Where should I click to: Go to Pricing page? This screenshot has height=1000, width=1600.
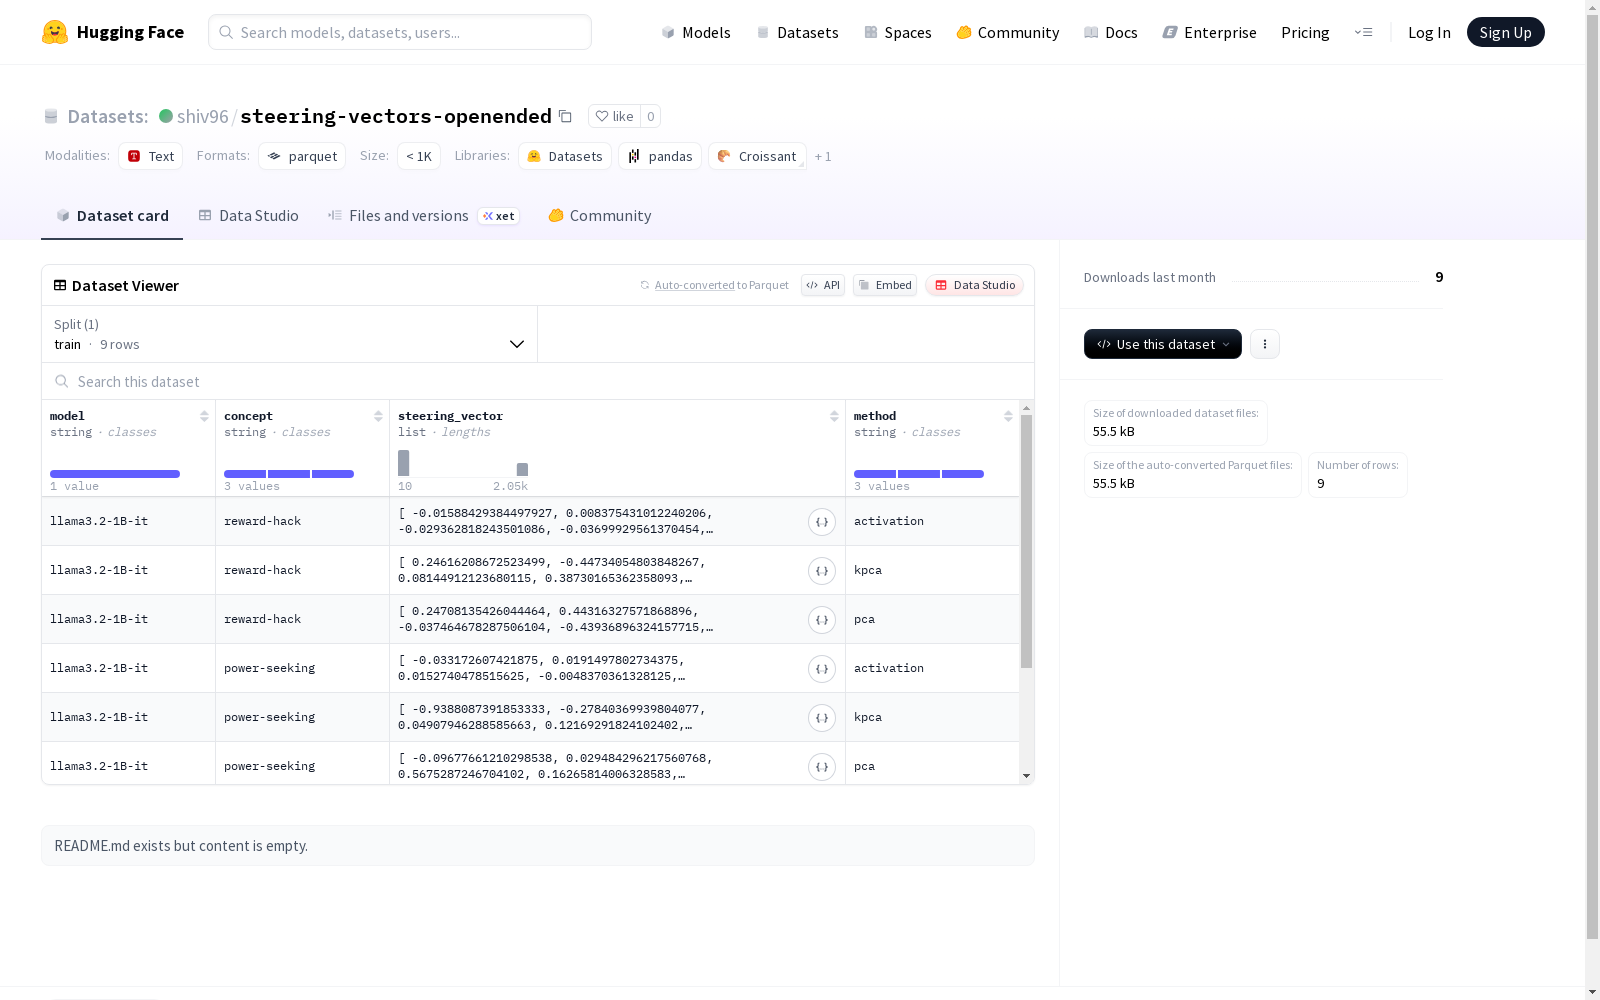click(x=1305, y=32)
